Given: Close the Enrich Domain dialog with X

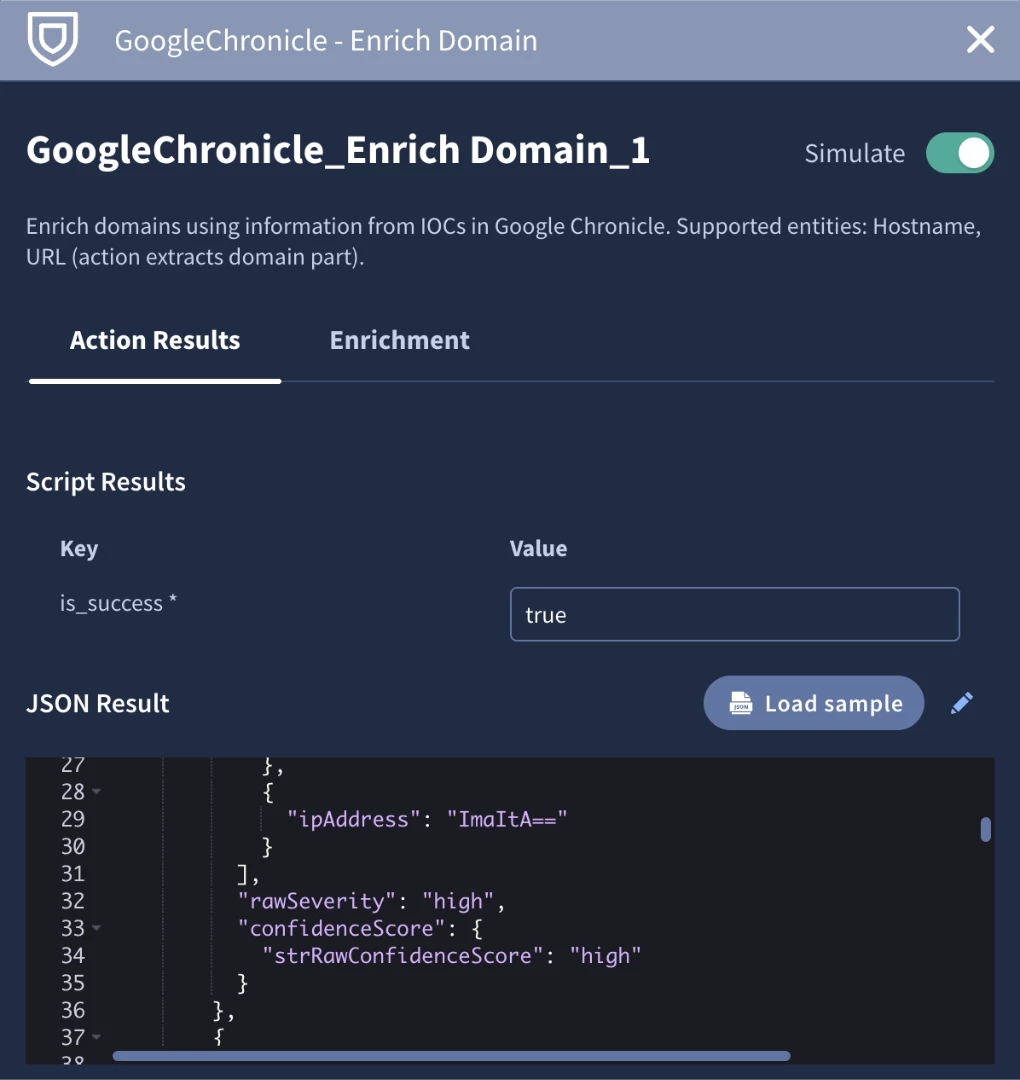Looking at the screenshot, I should coord(980,40).
